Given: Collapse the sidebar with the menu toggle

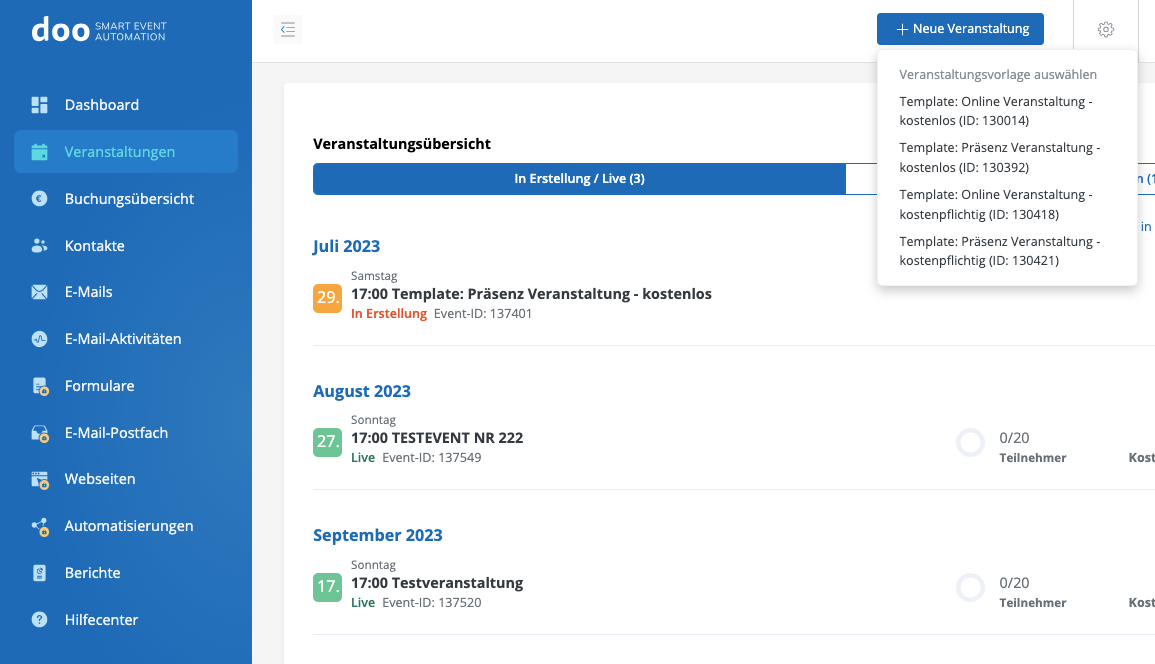Looking at the screenshot, I should tap(288, 30).
